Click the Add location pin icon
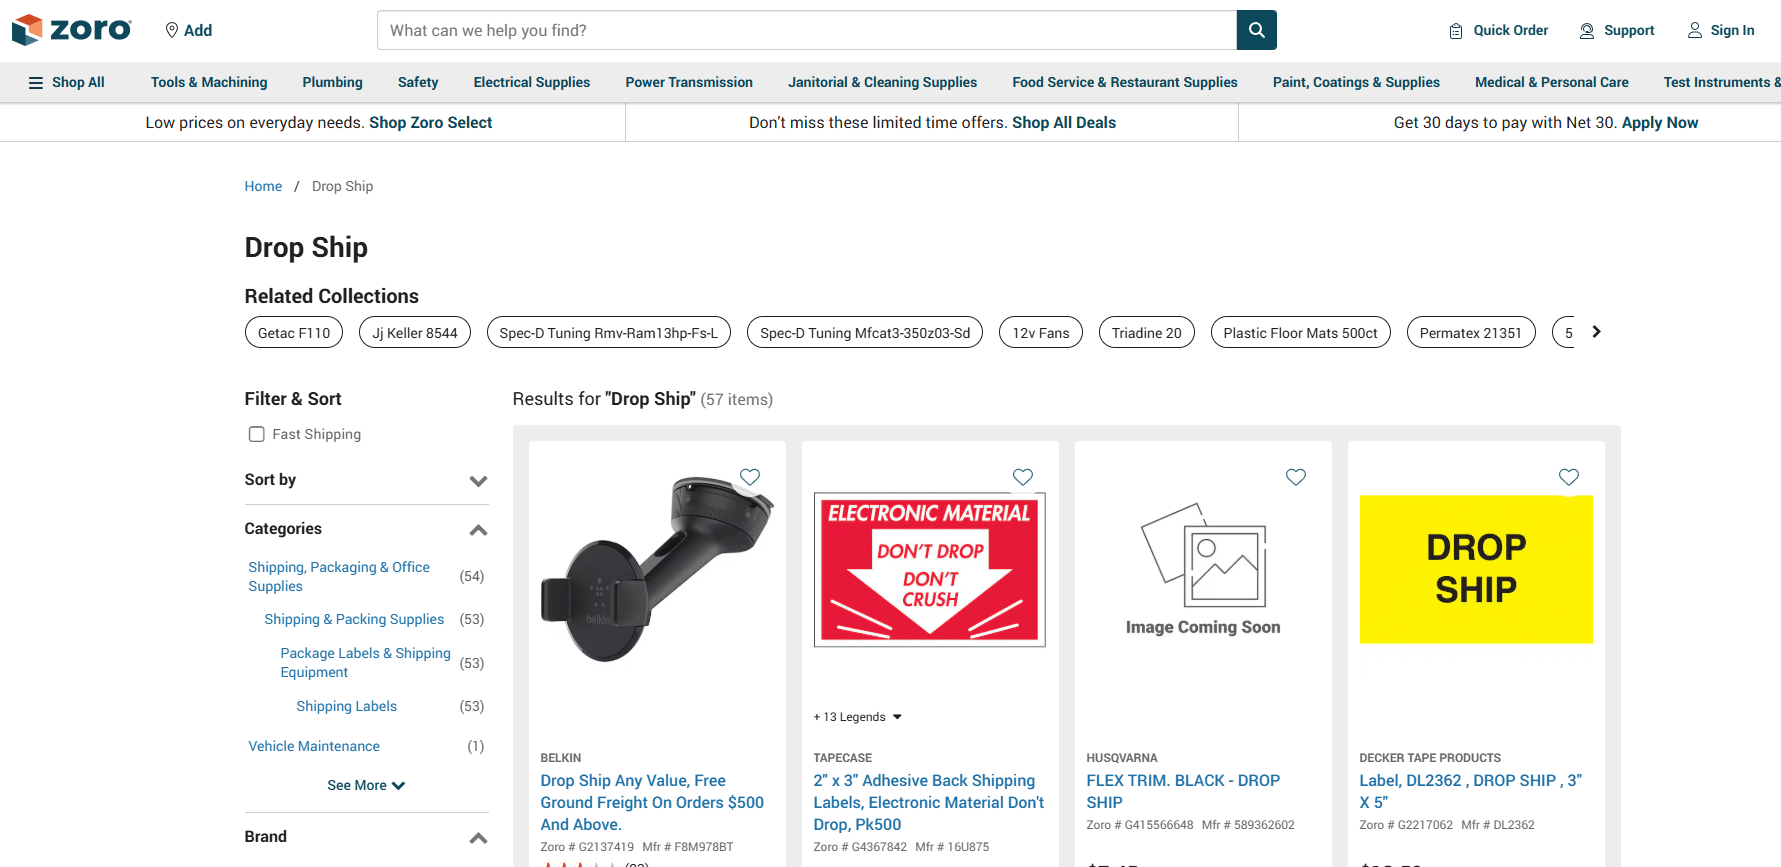The image size is (1781, 867). point(172,30)
